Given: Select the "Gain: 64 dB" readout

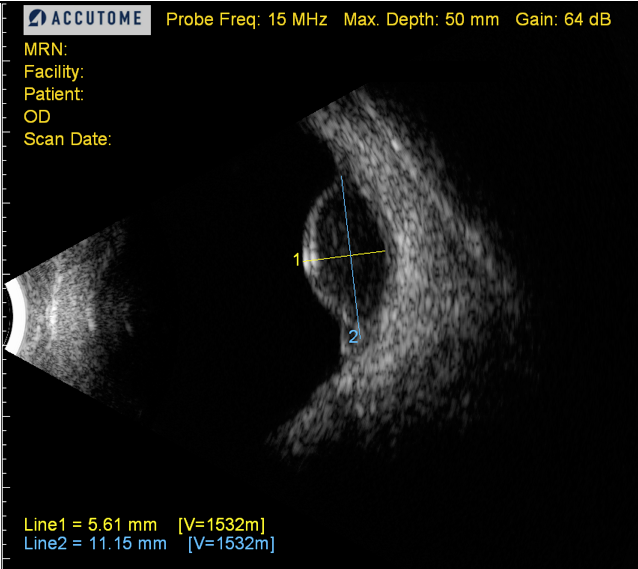Looking at the screenshot, I should (x=563, y=20).
